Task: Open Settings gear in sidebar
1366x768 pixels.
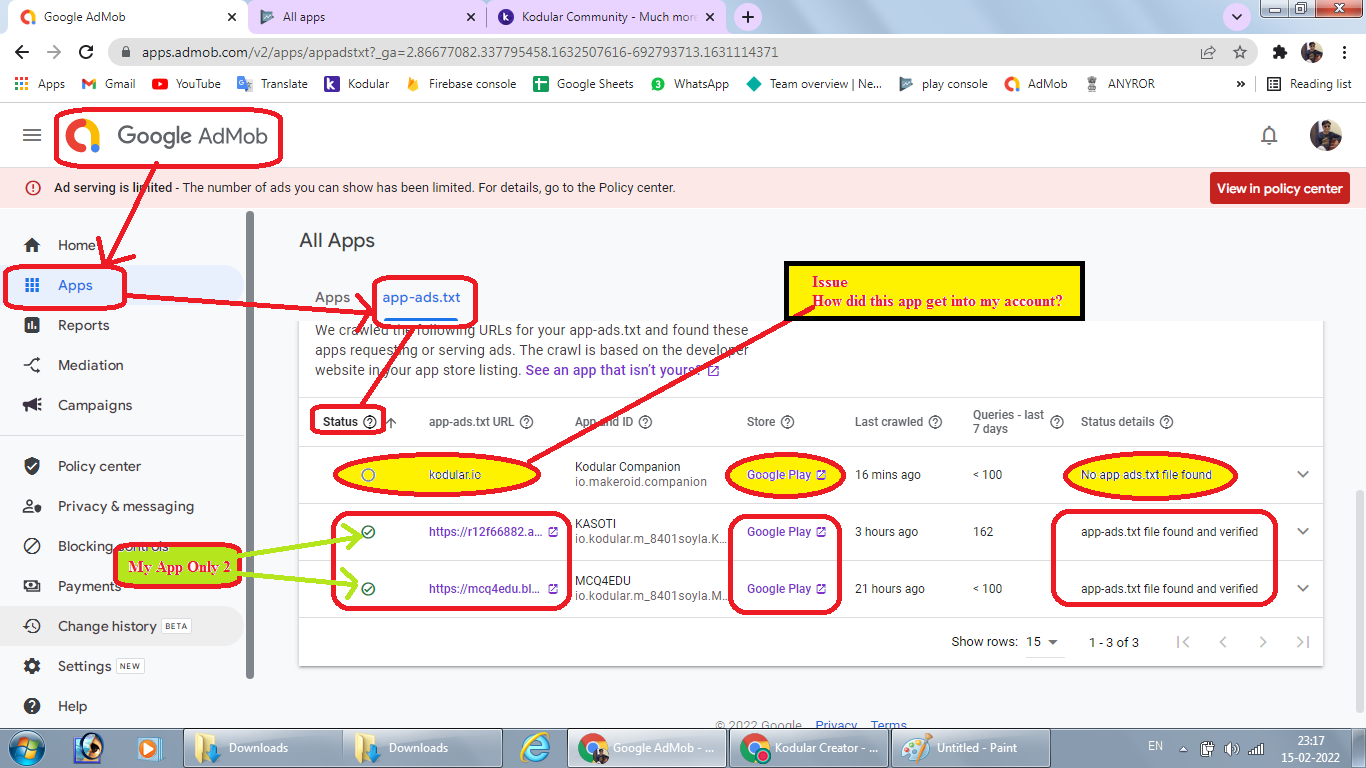Action: 32,666
